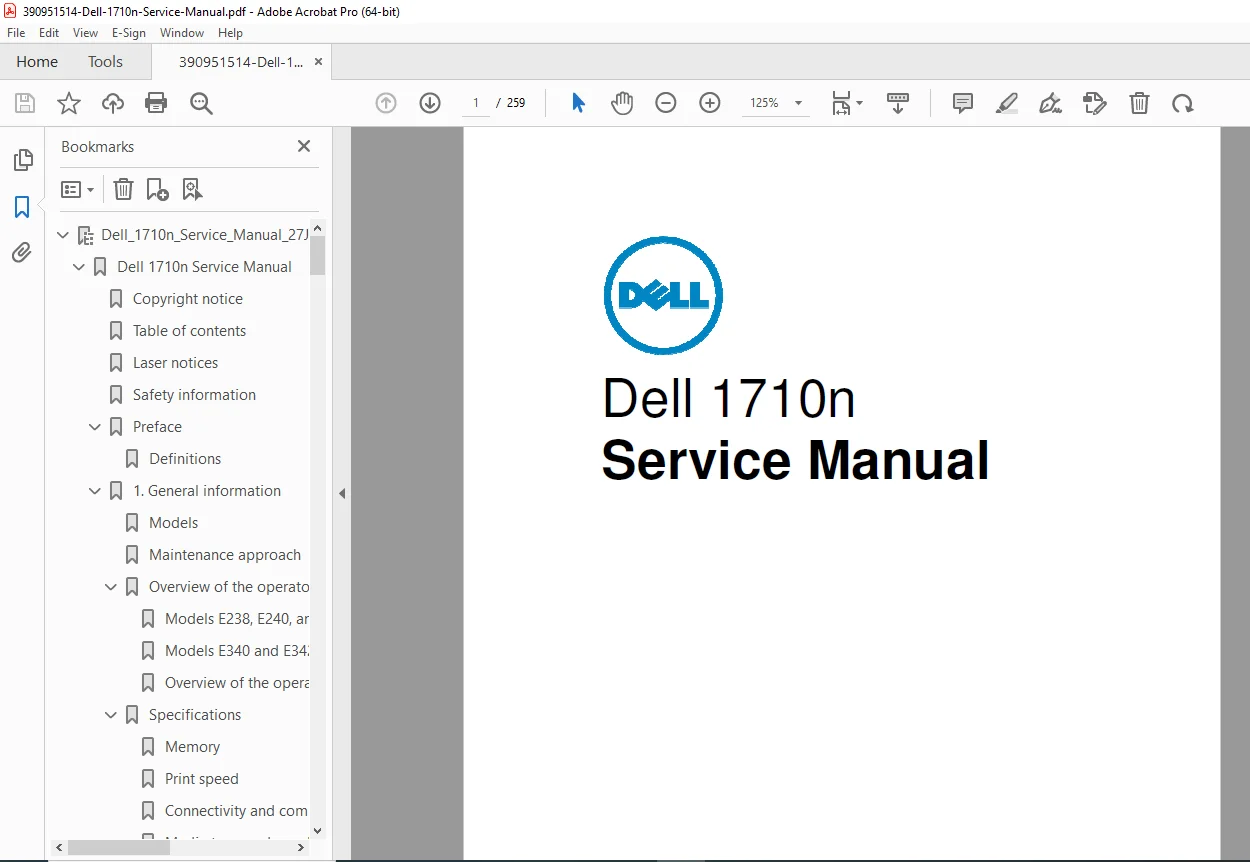The image size is (1250, 862).
Task: Click the fit page scrolling icon
Action: 841,103
